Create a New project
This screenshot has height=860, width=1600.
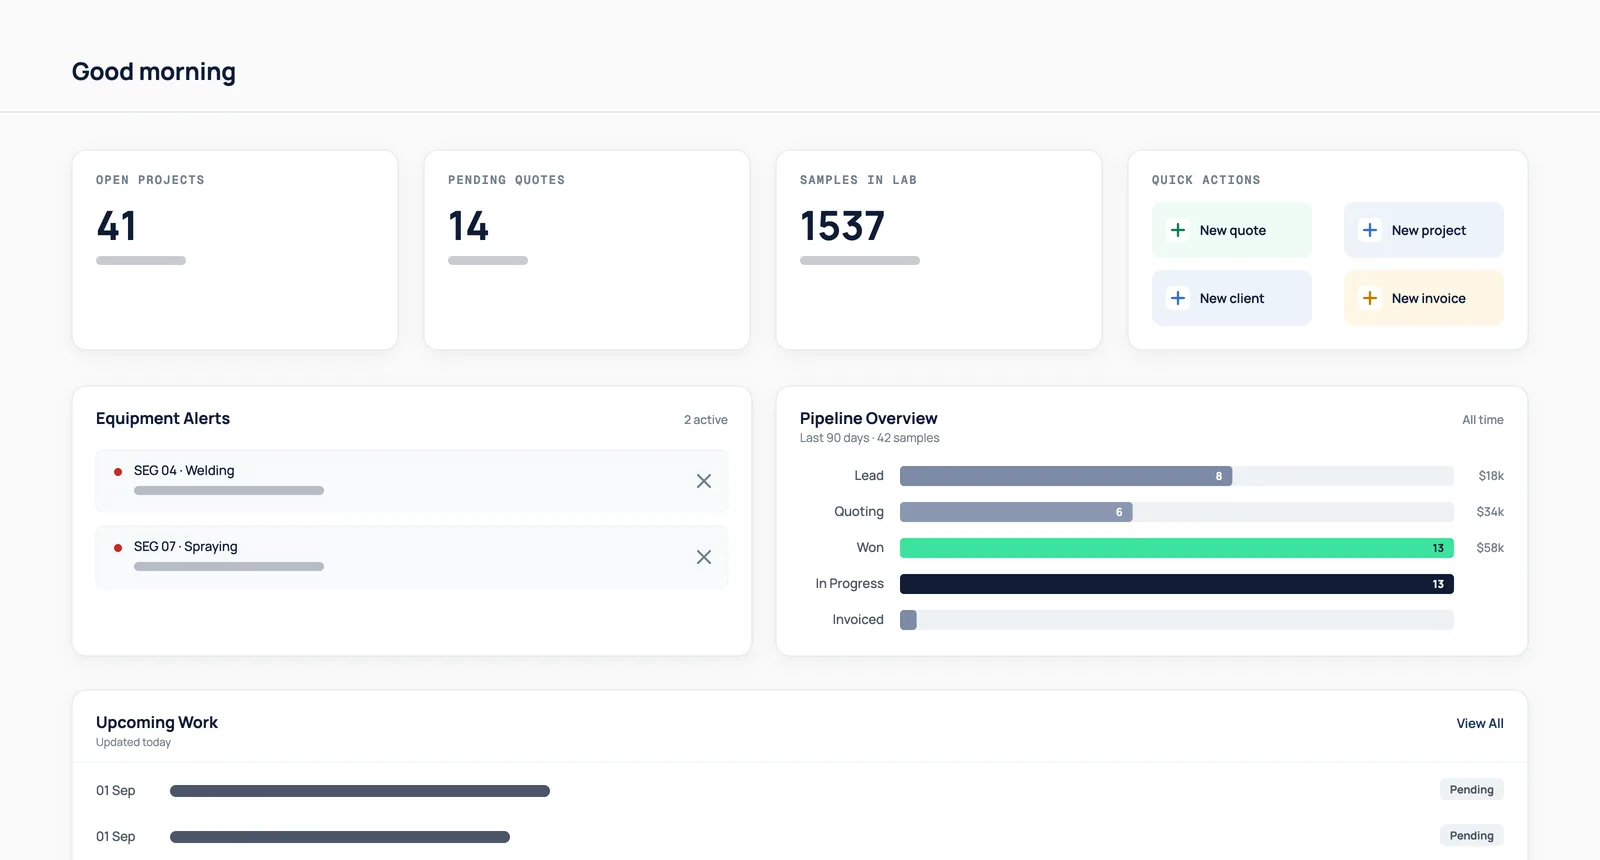1424,230
